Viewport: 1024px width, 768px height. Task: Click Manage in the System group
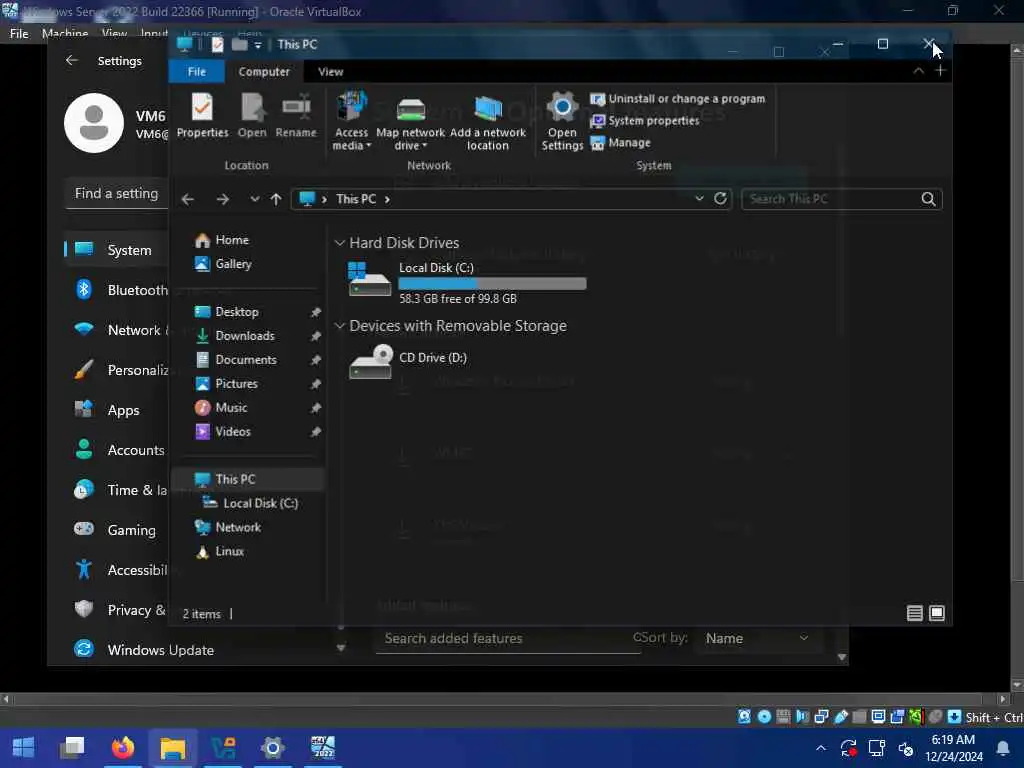pyautogui.click(x=620, y=142)
